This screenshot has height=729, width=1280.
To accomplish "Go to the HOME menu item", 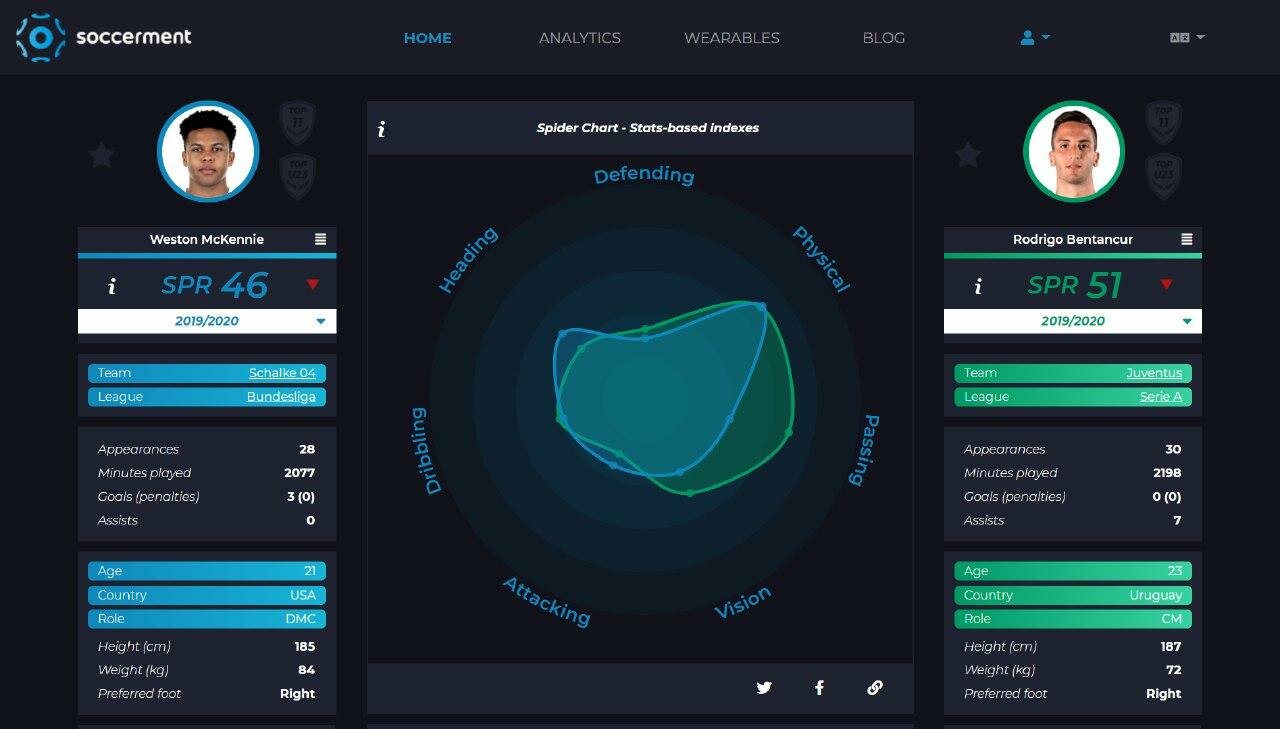I will 428,38.
